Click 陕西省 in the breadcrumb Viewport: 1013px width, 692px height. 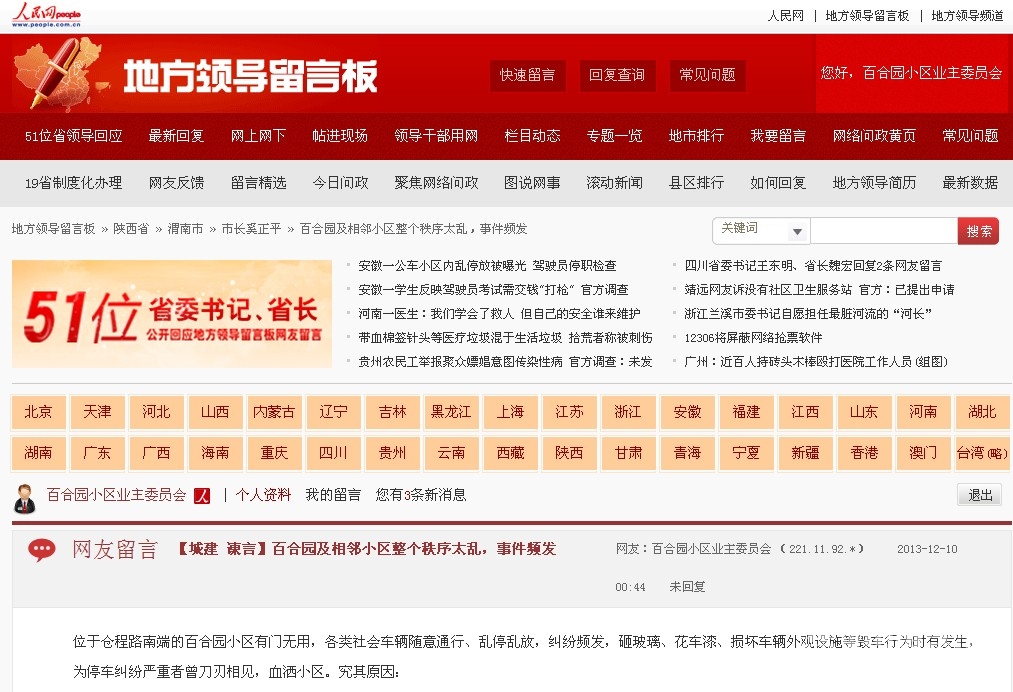point(131,229)
